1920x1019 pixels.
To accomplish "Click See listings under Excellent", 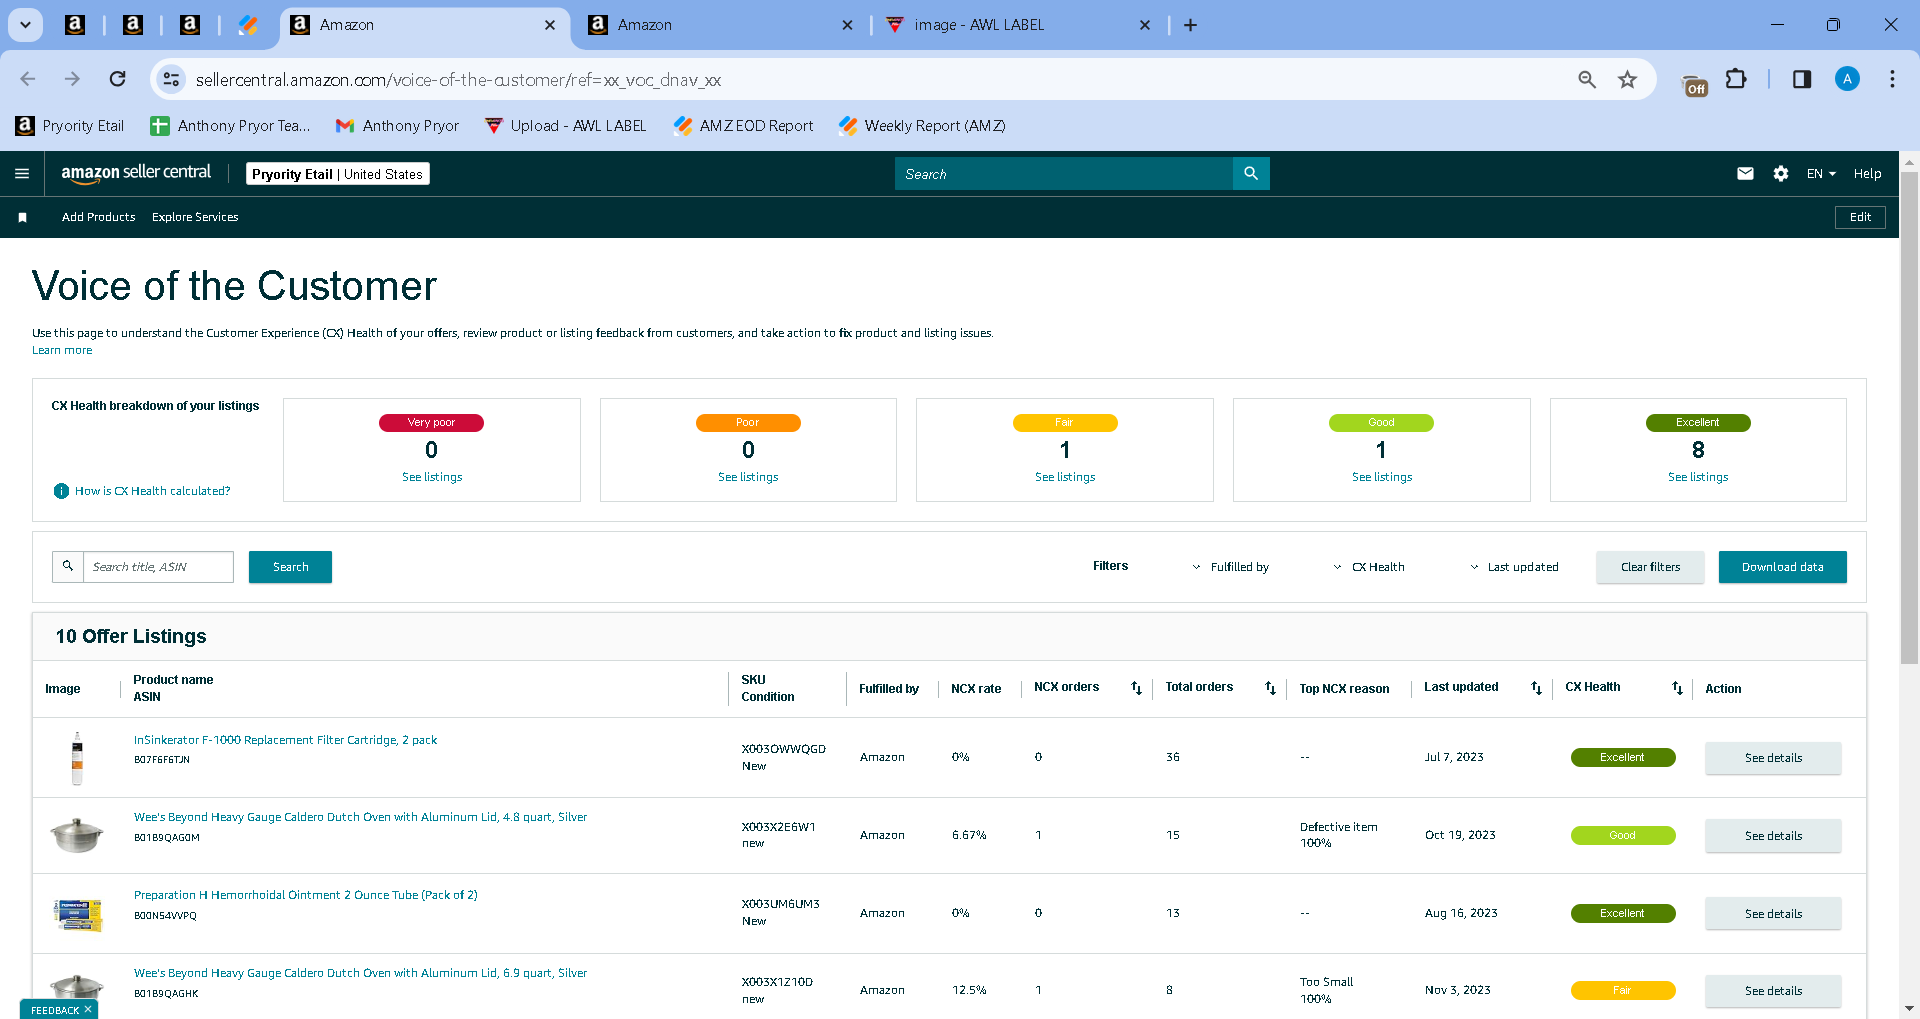I will [x=1698, y=477].
